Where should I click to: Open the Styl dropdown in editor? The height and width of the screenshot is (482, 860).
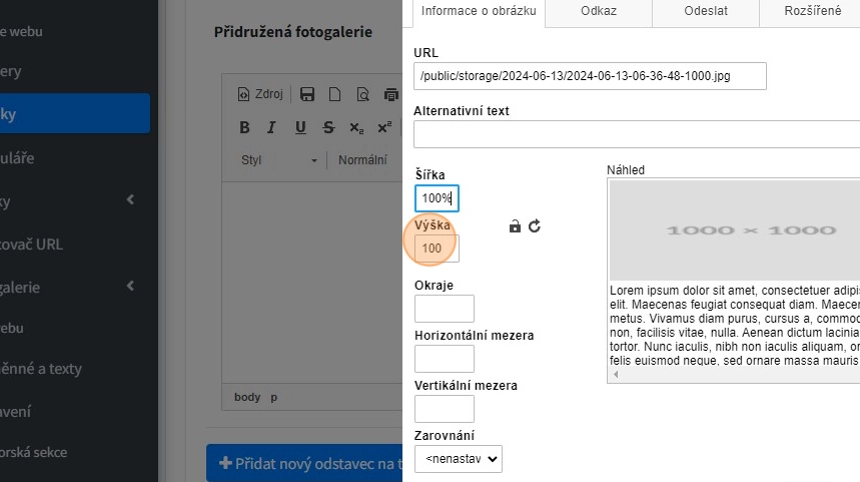pyautogui.click(x=279, y=160)
